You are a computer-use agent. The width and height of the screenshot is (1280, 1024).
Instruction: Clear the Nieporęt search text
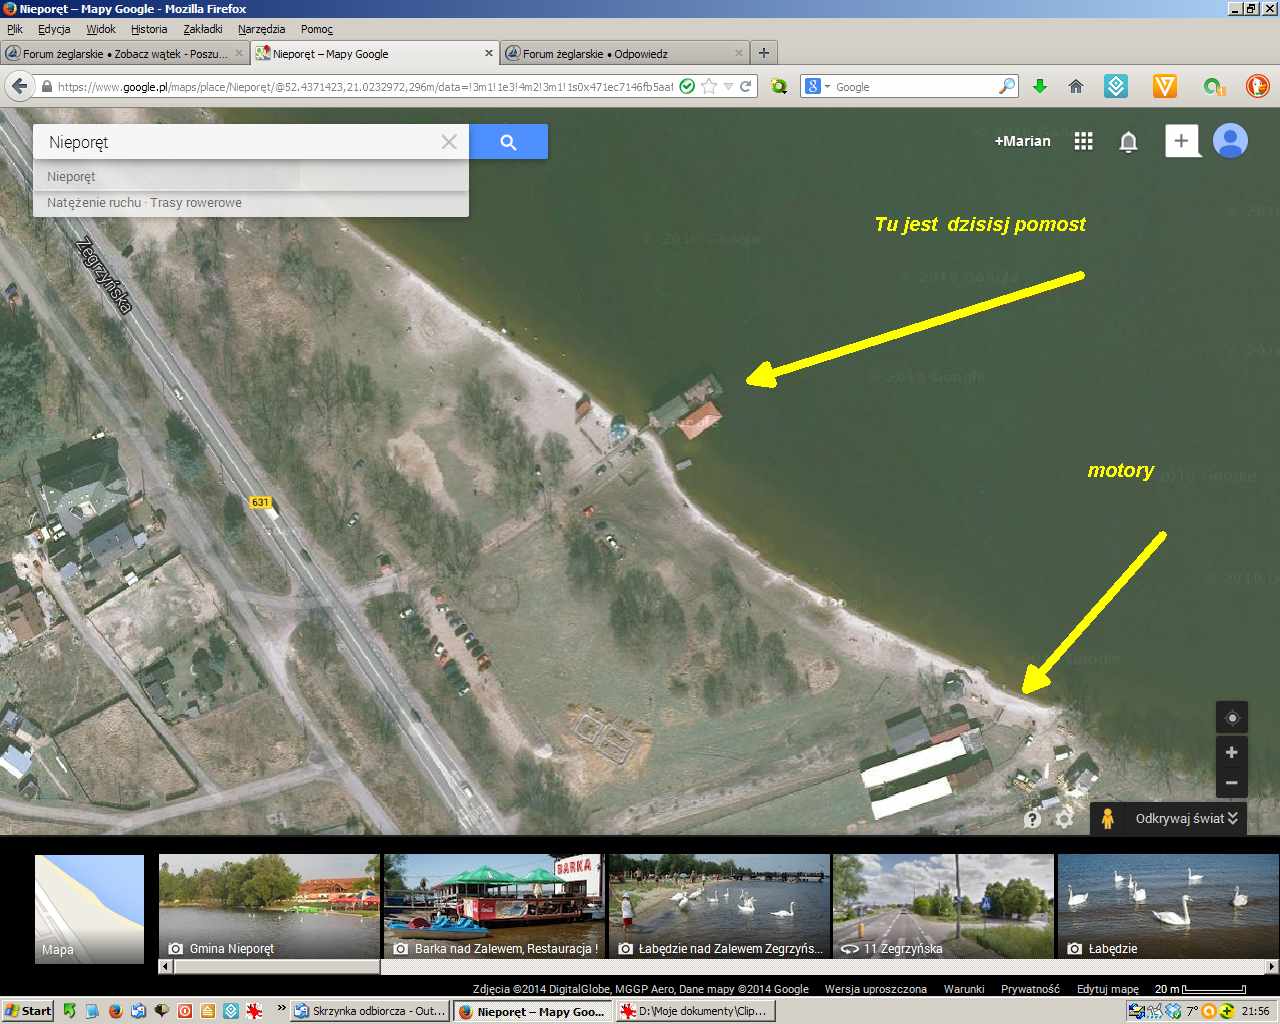[x=449, y=142]
